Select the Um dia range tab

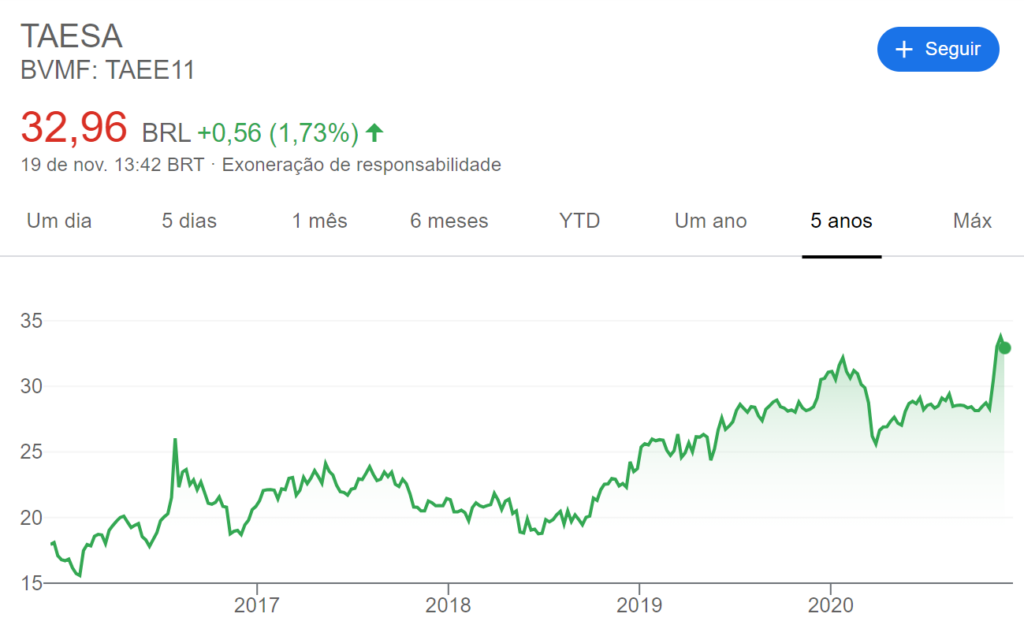click(59, 221)
